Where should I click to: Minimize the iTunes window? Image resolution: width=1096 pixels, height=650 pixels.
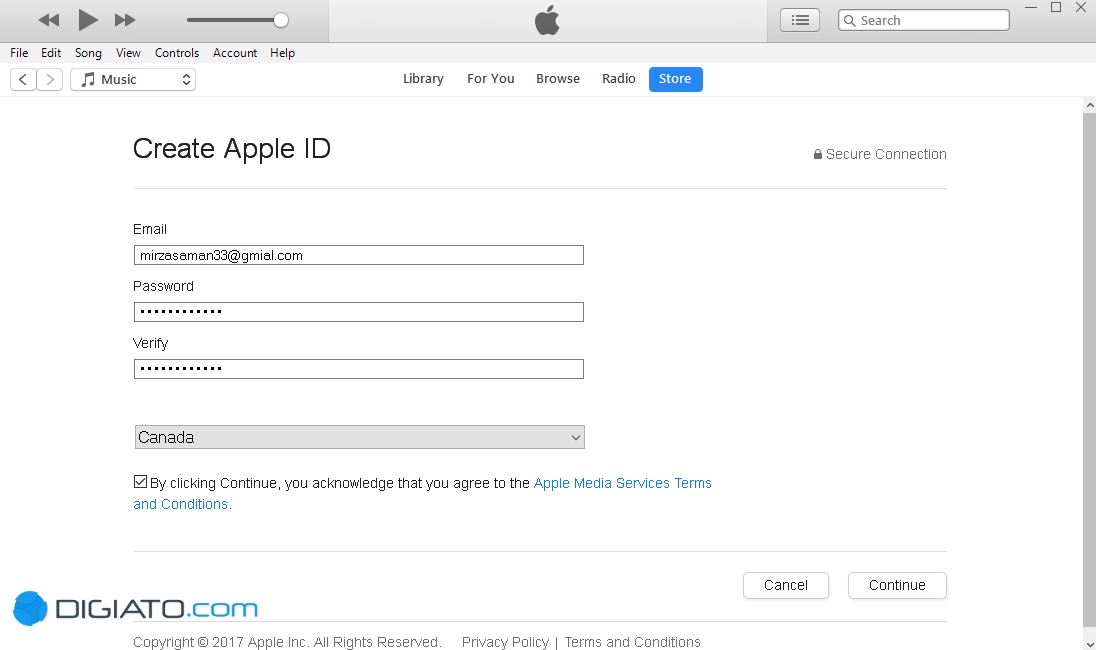(1030, 8)
